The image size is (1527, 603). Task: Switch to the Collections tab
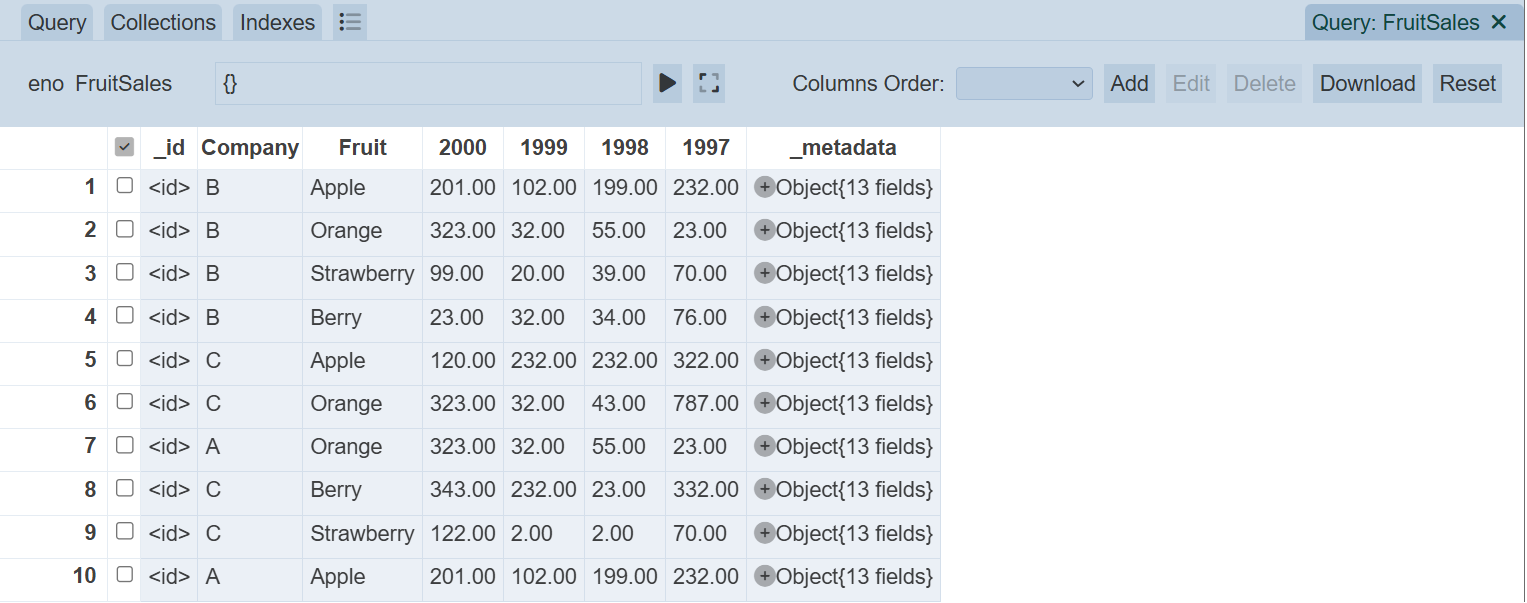(163, 22)
